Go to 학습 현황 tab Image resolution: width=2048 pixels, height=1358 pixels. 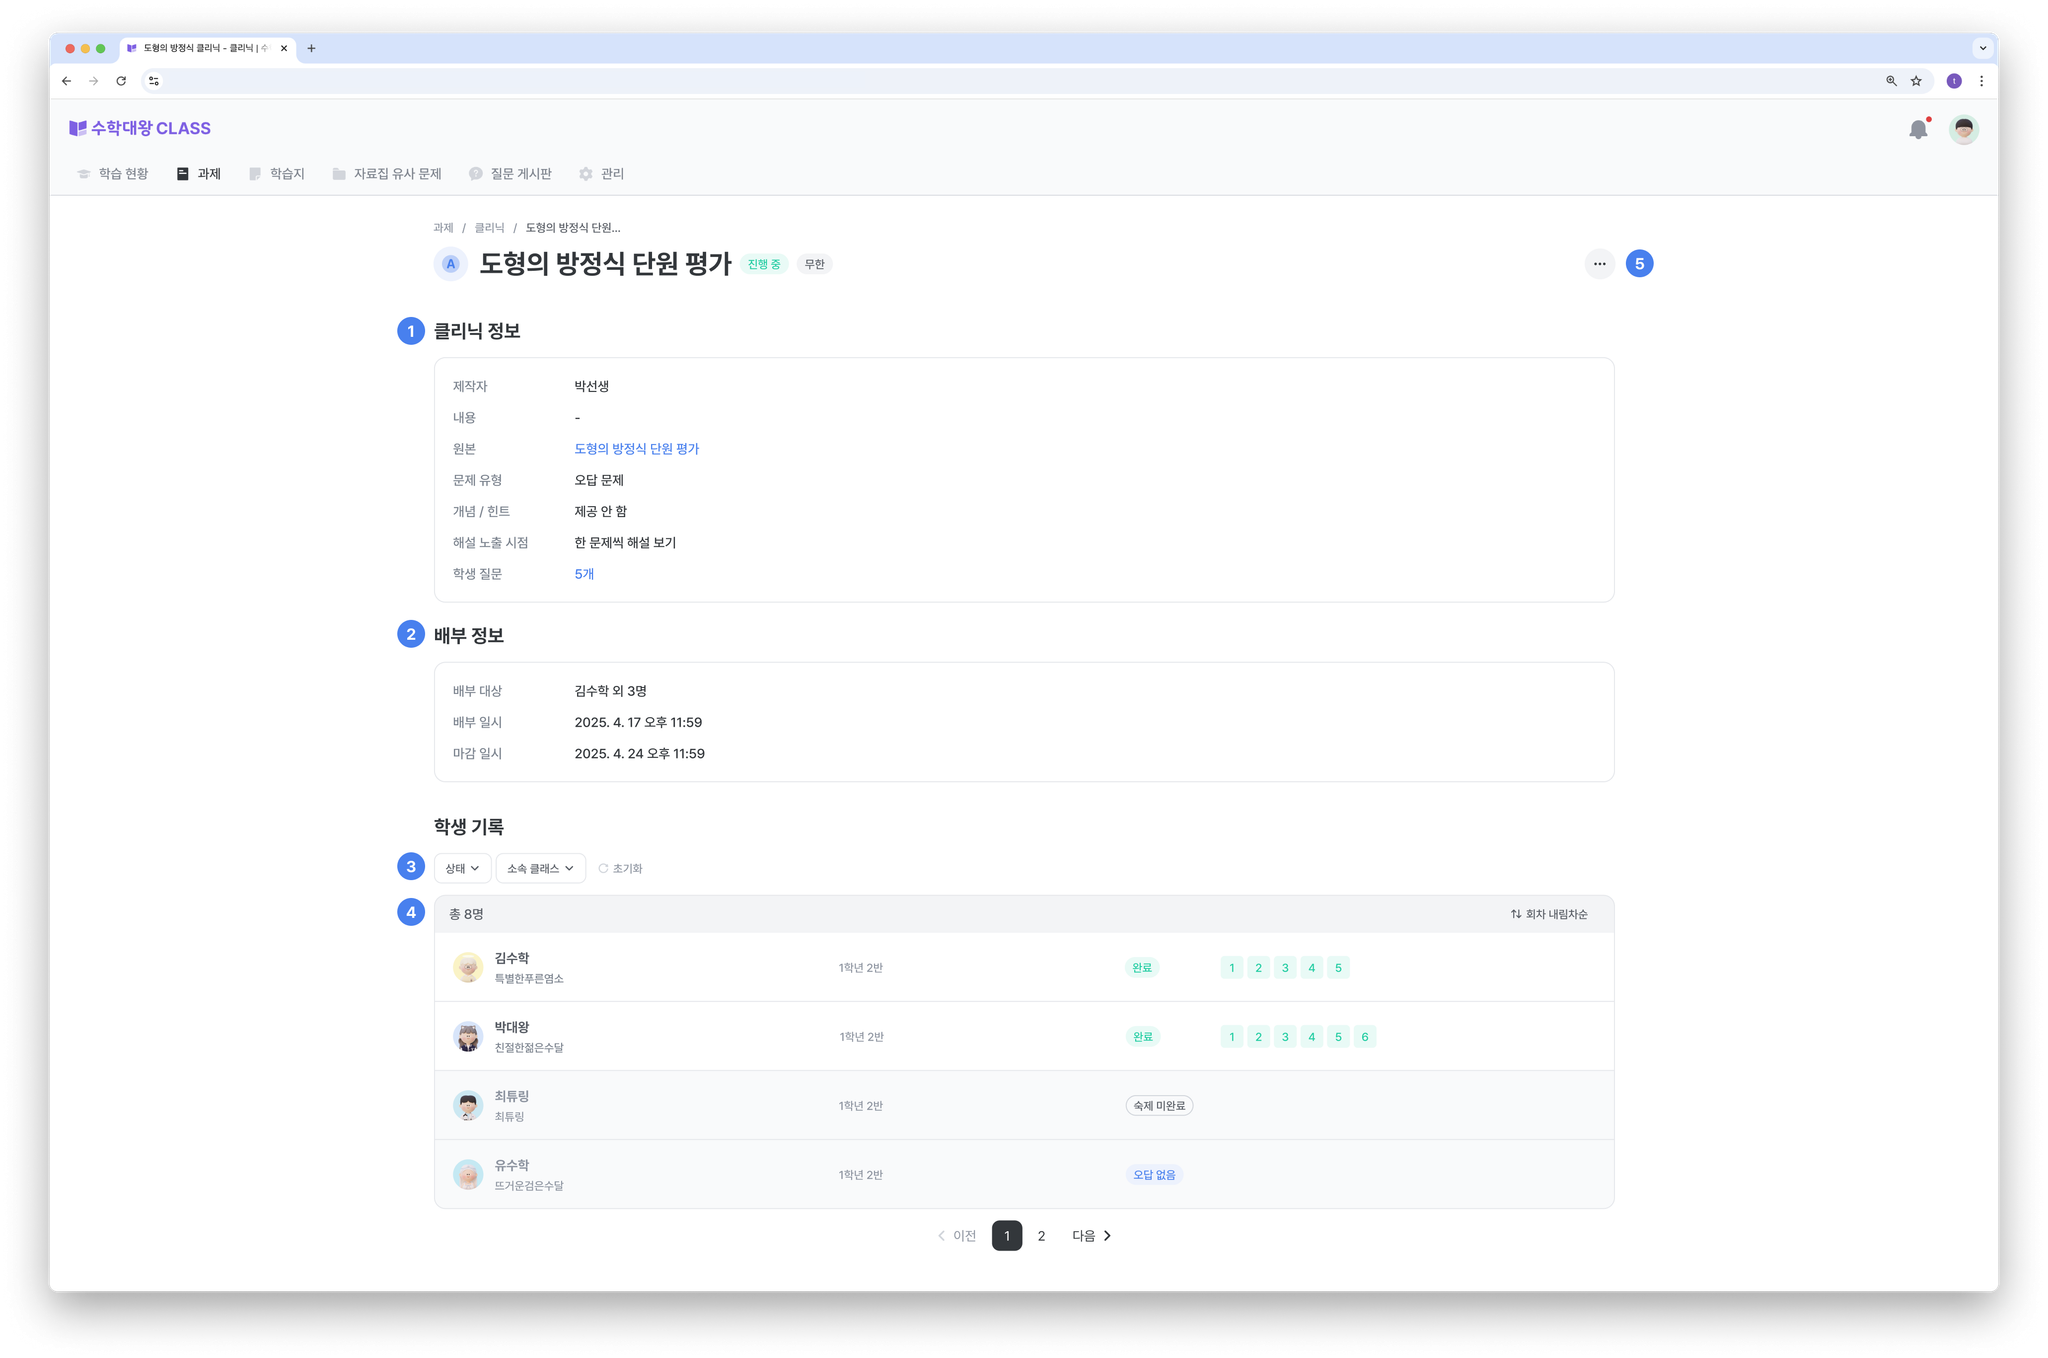tap(113, 174)
